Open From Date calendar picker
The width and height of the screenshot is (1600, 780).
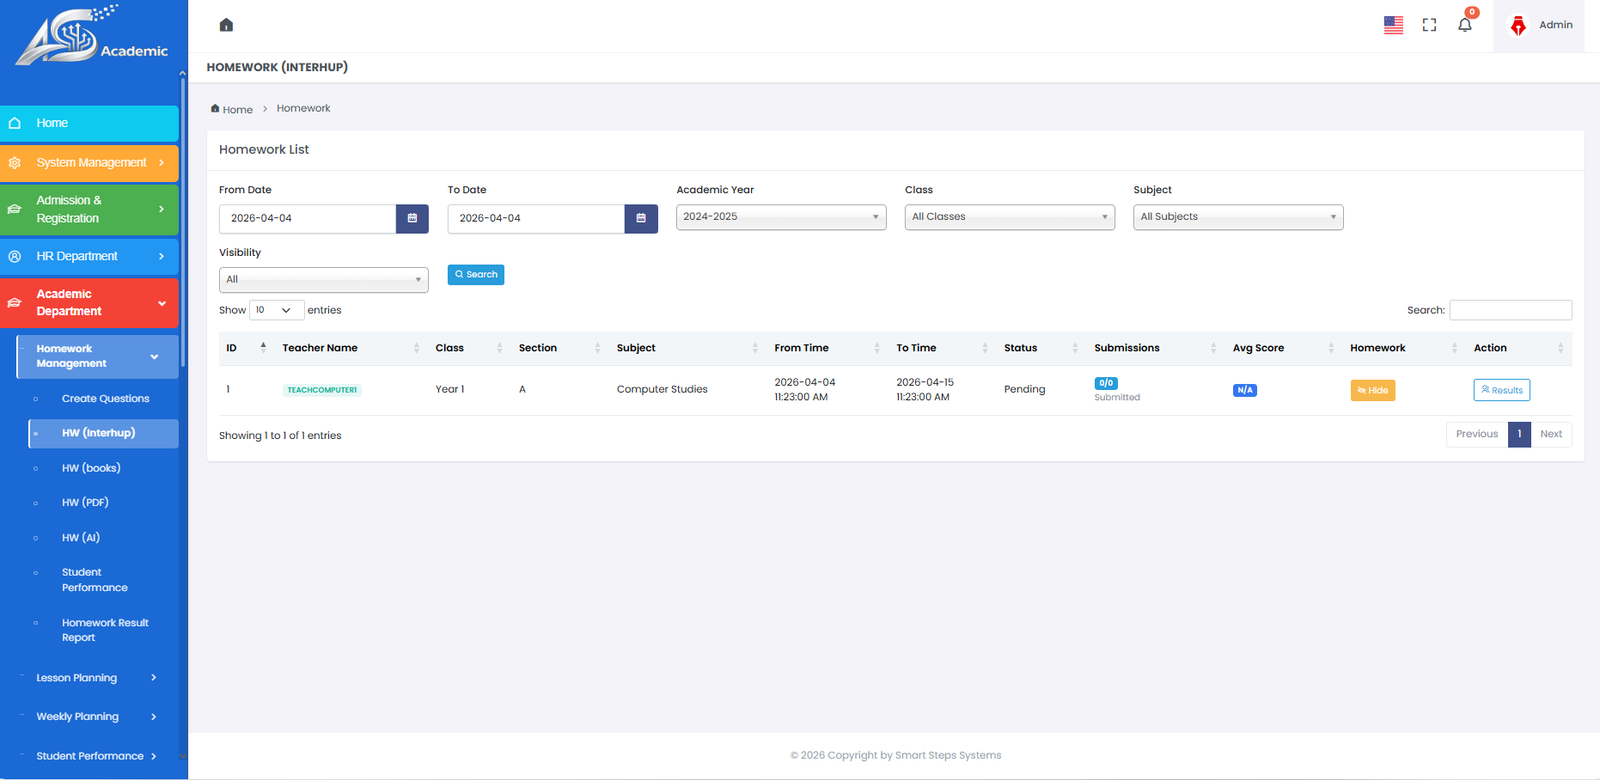click(412, 218)
